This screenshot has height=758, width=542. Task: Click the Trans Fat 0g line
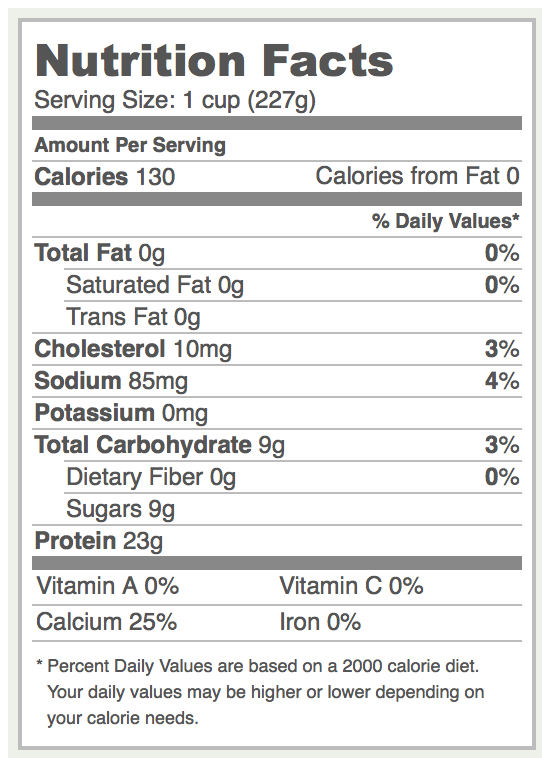click(293, 317)
